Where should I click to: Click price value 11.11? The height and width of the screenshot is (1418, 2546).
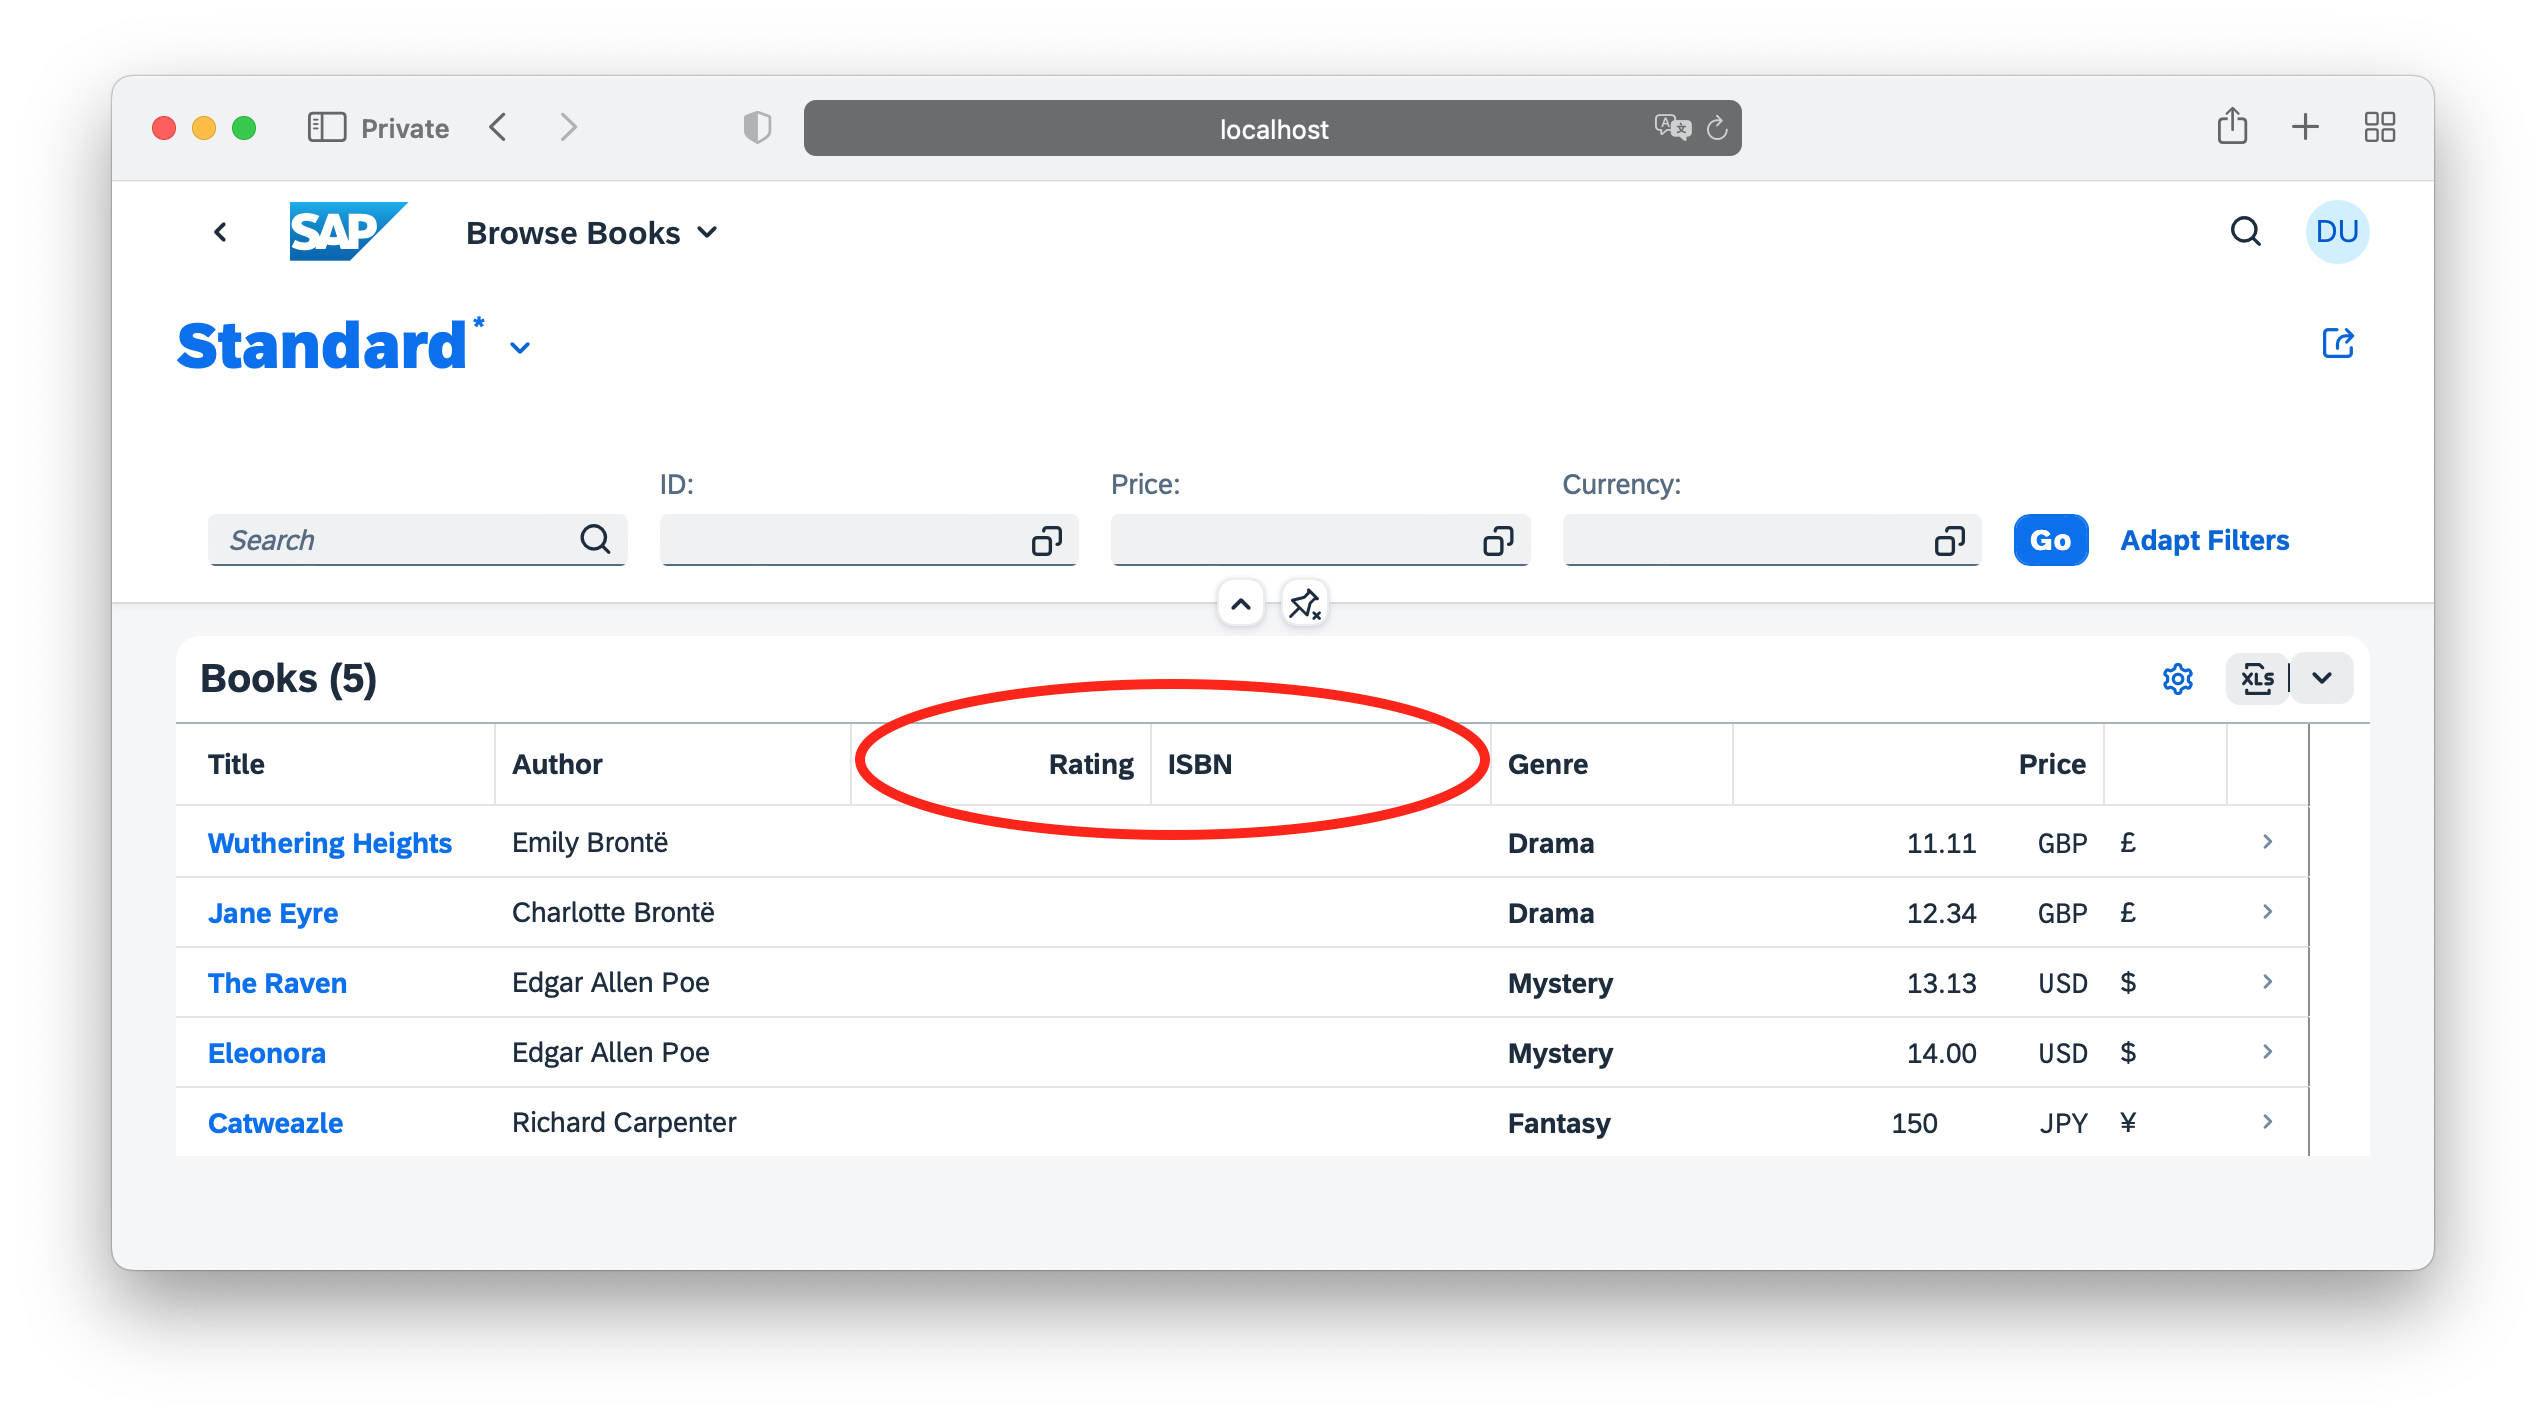click(x=1941, y=843)
